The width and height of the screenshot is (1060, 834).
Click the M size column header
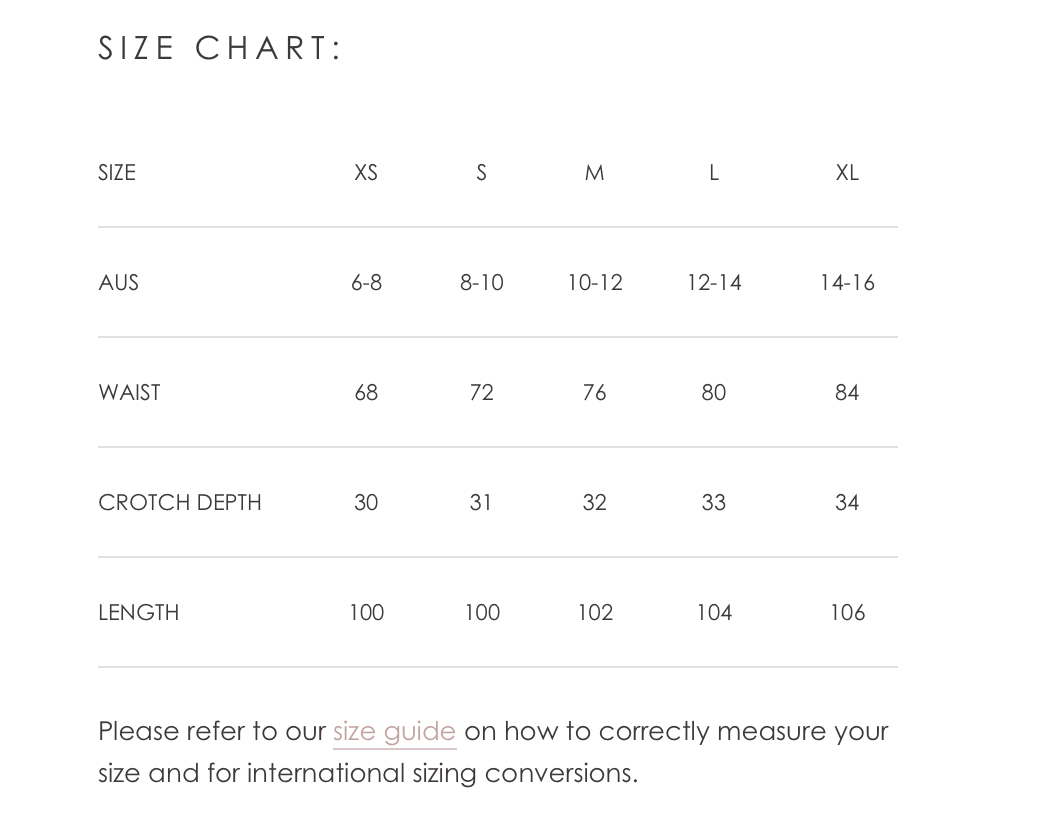pyautogui.click(x=594, y=173)
